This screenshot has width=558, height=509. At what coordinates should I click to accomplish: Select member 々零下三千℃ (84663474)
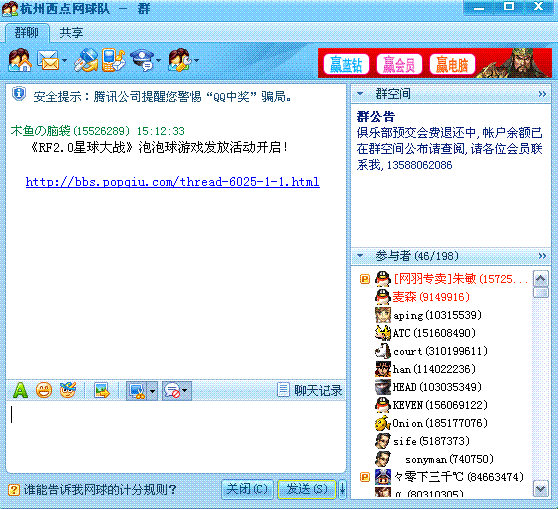[x=450, y=477]
